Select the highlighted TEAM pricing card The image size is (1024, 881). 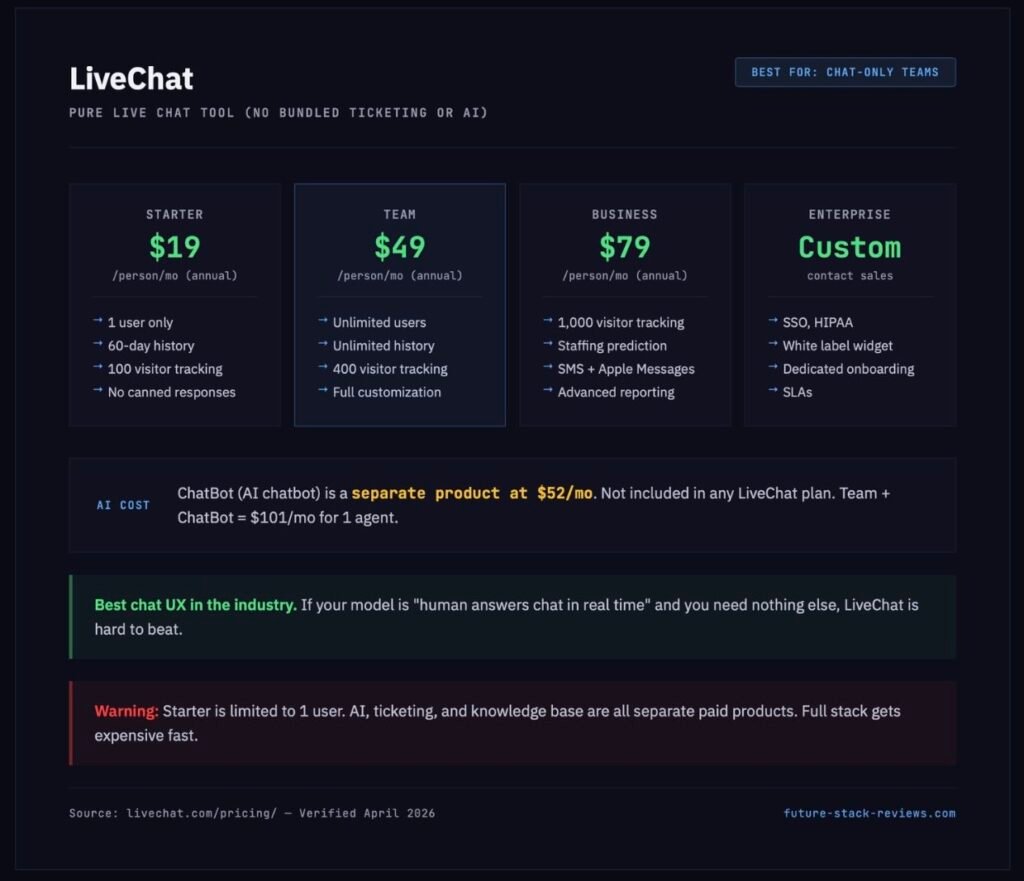coord(399,305)
